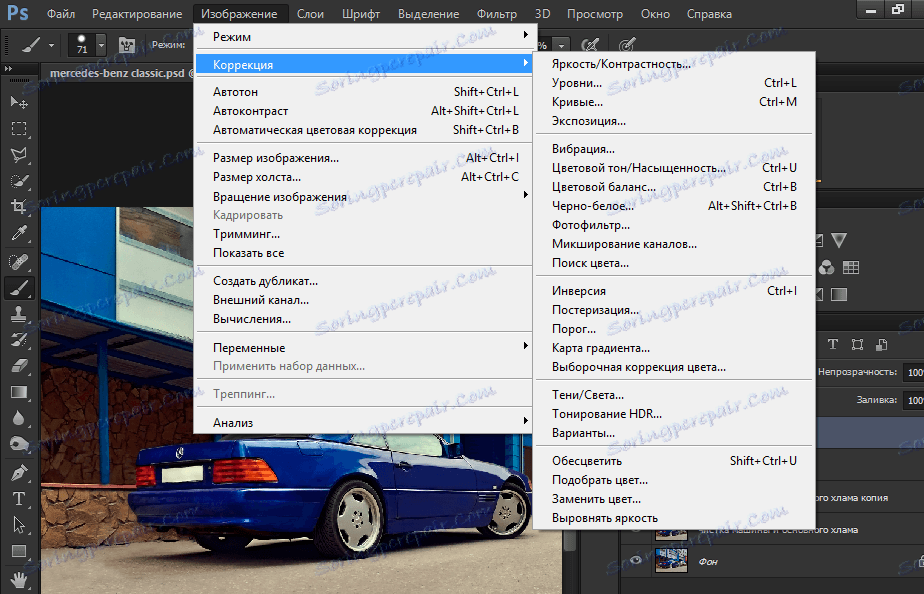Screen dimensions: 924x594
Task: Choose Цветовой тон/Насыщенность... menu entry
Action: (638, 168)
